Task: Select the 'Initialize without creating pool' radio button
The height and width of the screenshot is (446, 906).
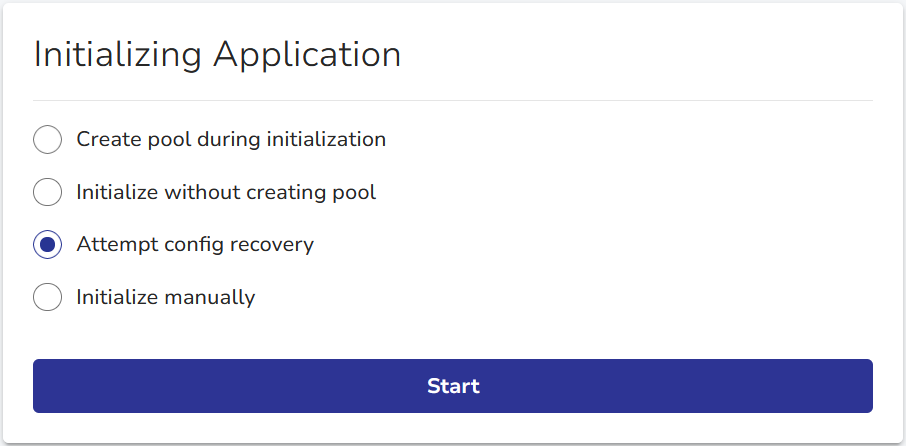Action: click(x=48, y=192)
